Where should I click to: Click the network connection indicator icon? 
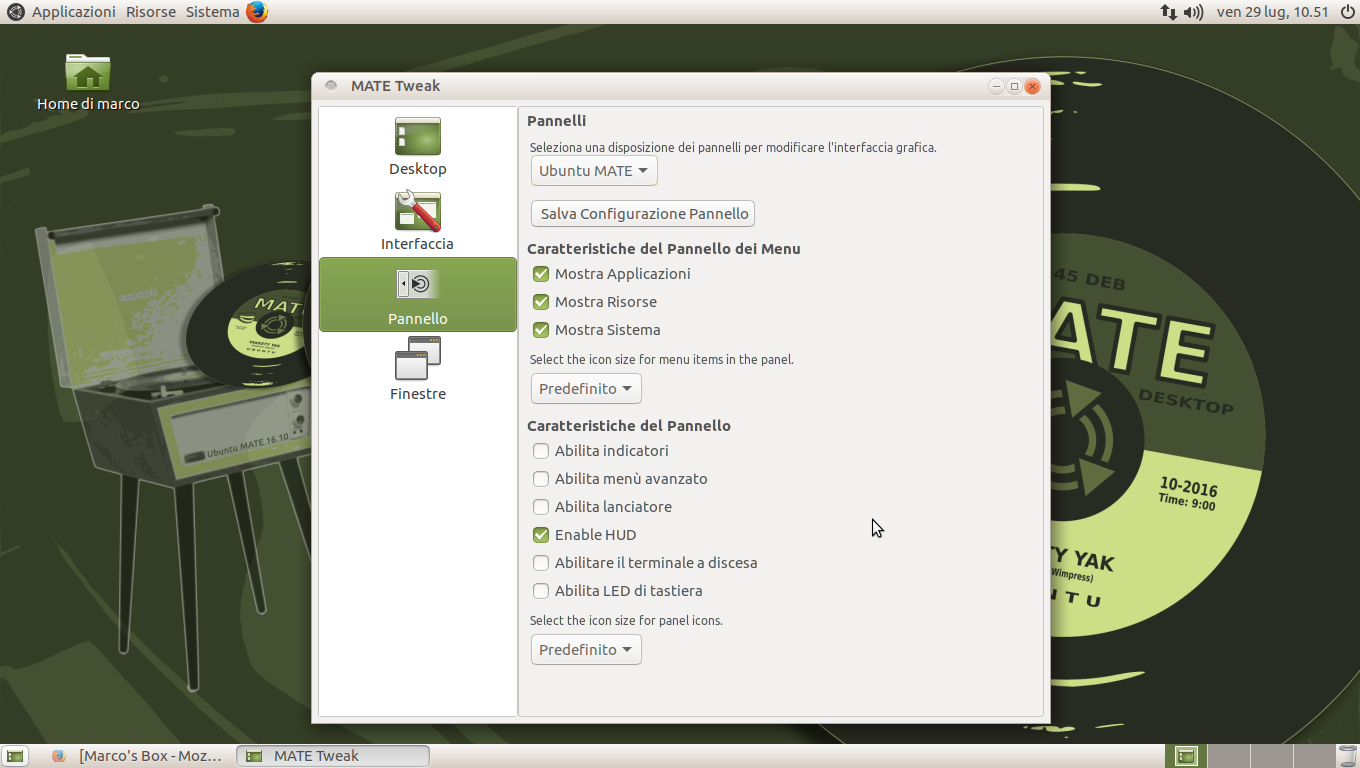coord(1168,12)
